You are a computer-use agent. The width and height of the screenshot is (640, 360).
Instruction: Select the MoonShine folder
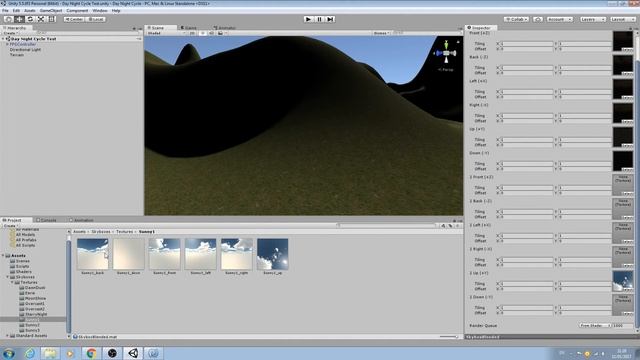click(x=33, y=298)
